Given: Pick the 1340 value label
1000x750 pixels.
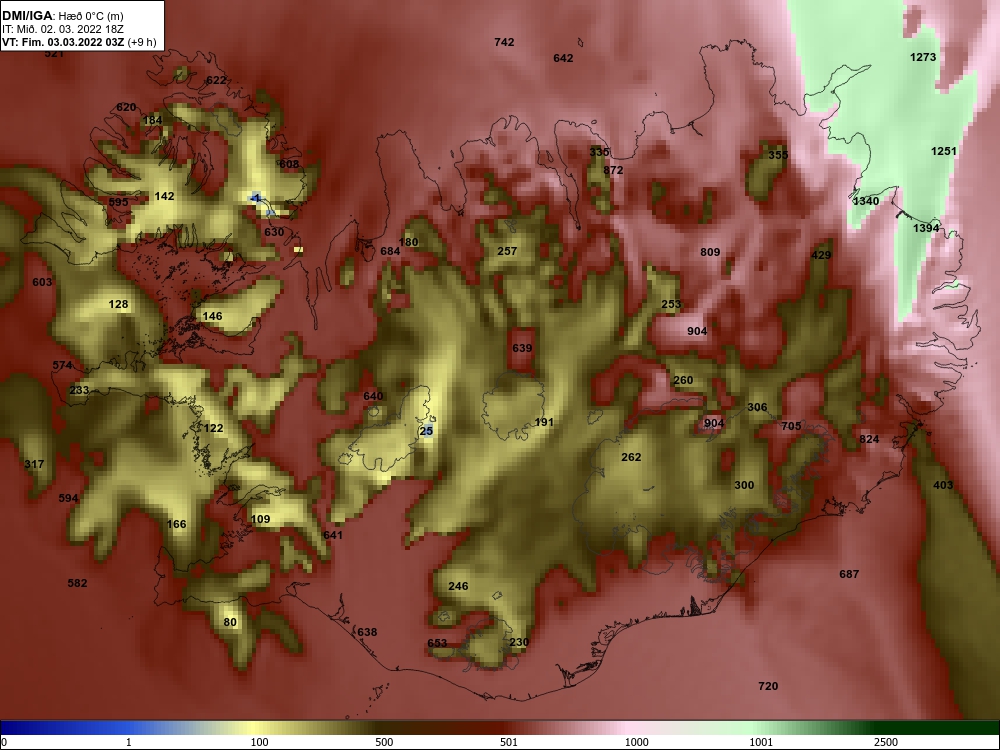Looking at the screenshot, I should [866, 201].
